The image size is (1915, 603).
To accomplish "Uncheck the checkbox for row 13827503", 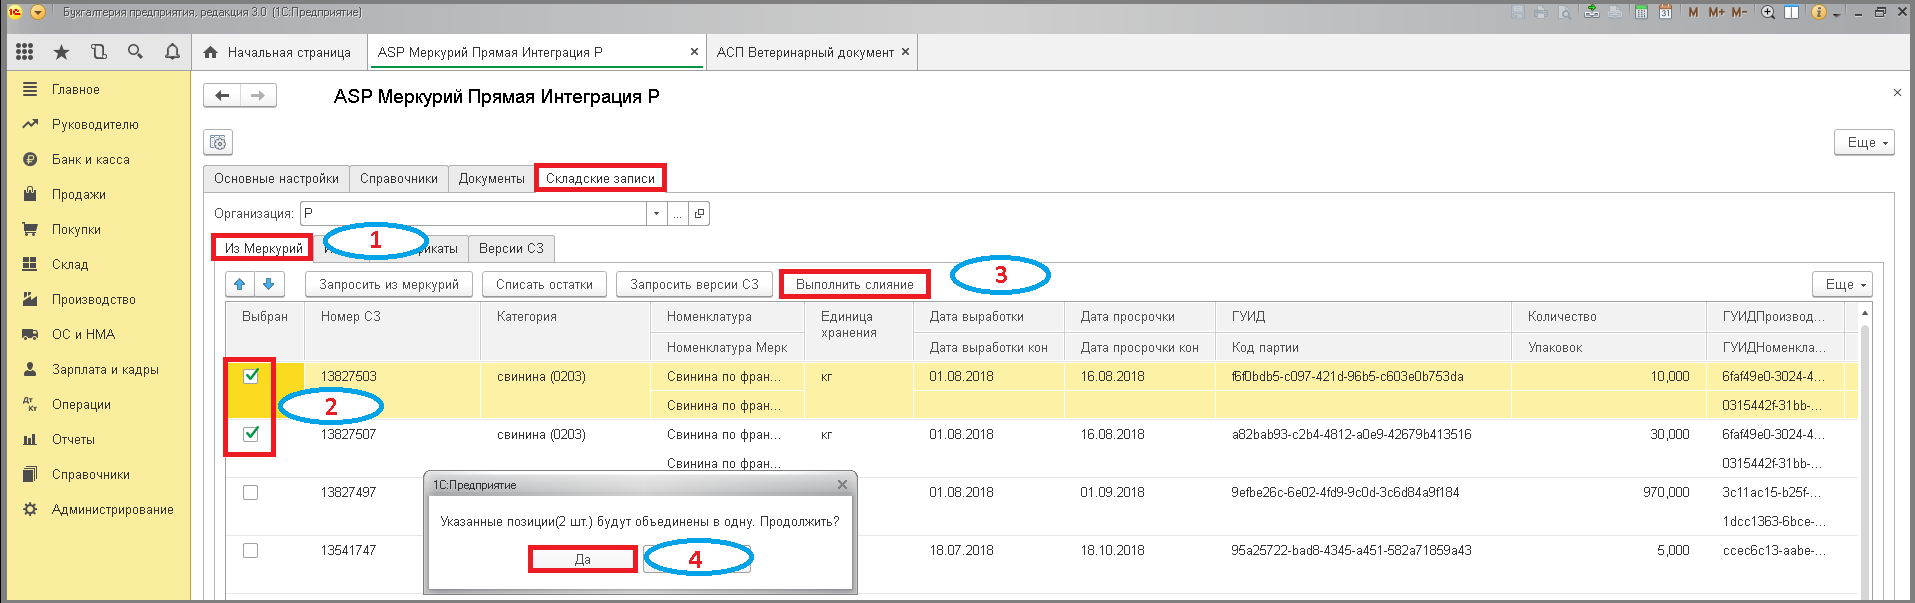I will point(251,376).
